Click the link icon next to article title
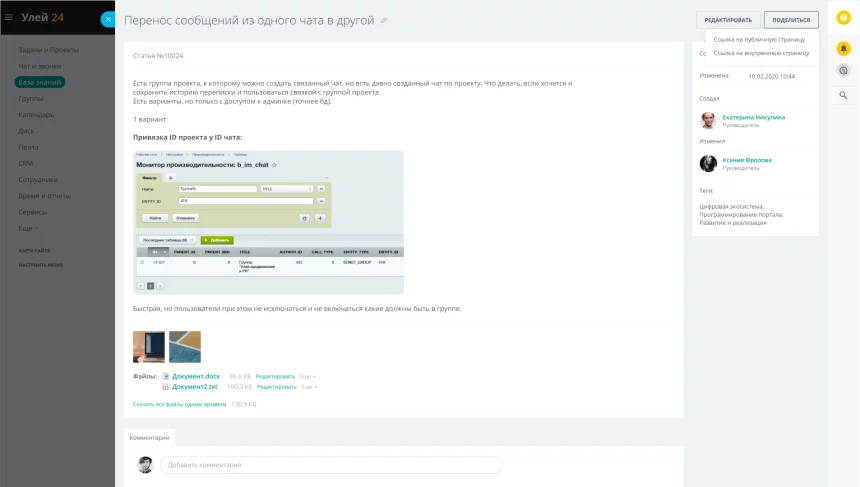Viewport: 860px width, 487px height. click(x=384, y=21)
